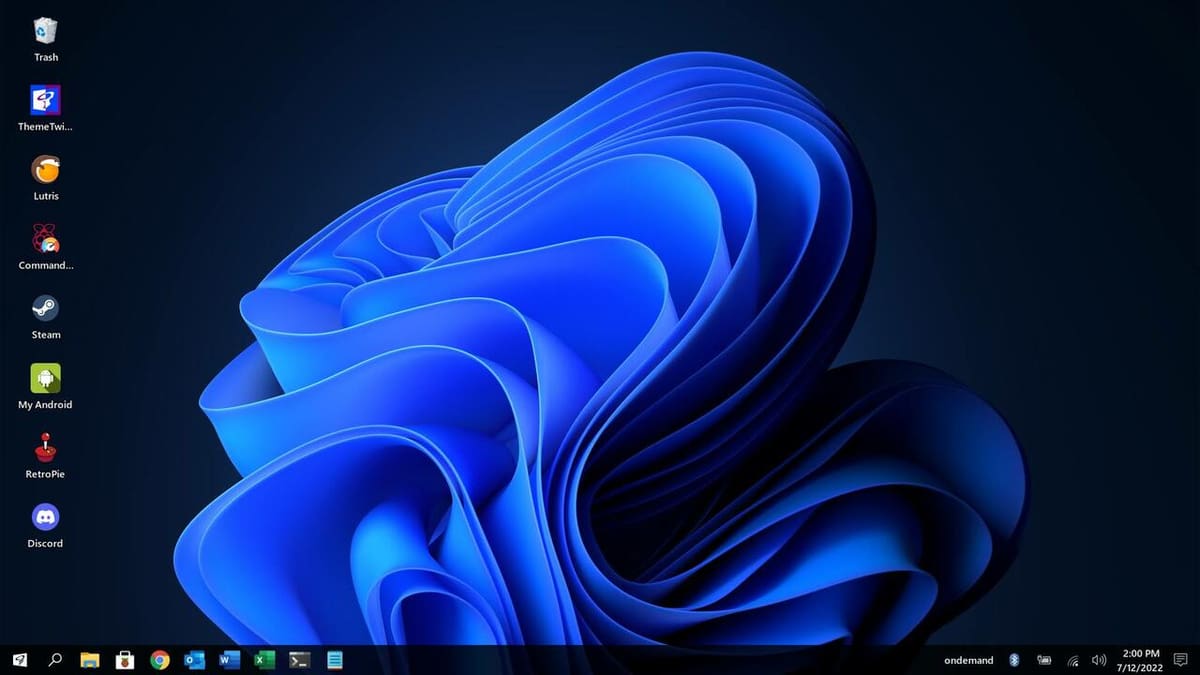Select the RetroPie joystick icon
This screenshot has height=675, width=1200.
click(x=45, y=447)
